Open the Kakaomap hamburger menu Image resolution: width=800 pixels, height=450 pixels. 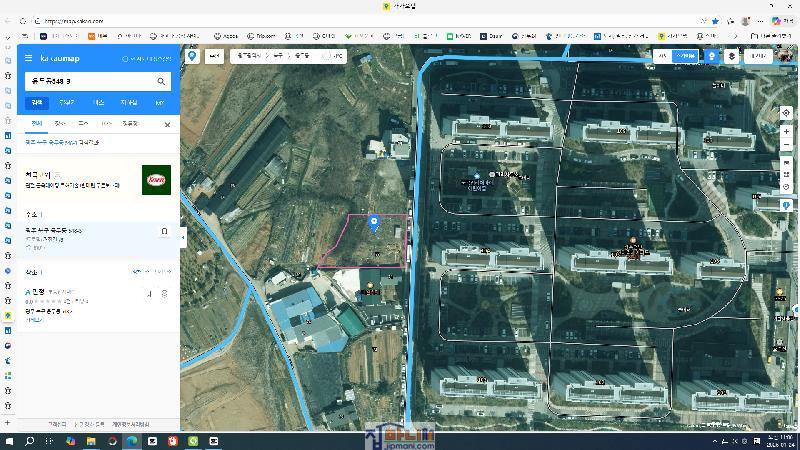tap(30, 59)
